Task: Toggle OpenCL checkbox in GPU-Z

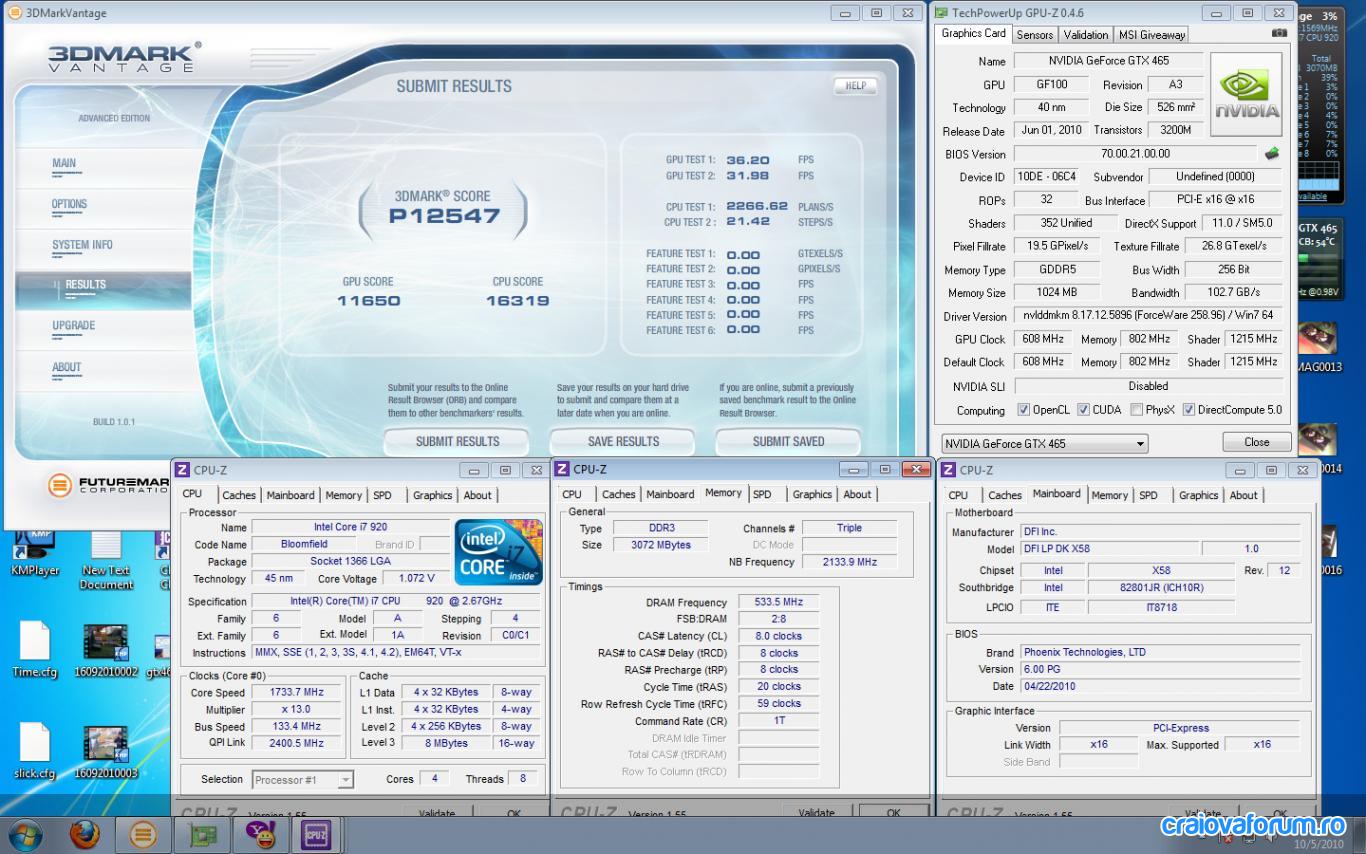Action: (x=1023, y=410)
